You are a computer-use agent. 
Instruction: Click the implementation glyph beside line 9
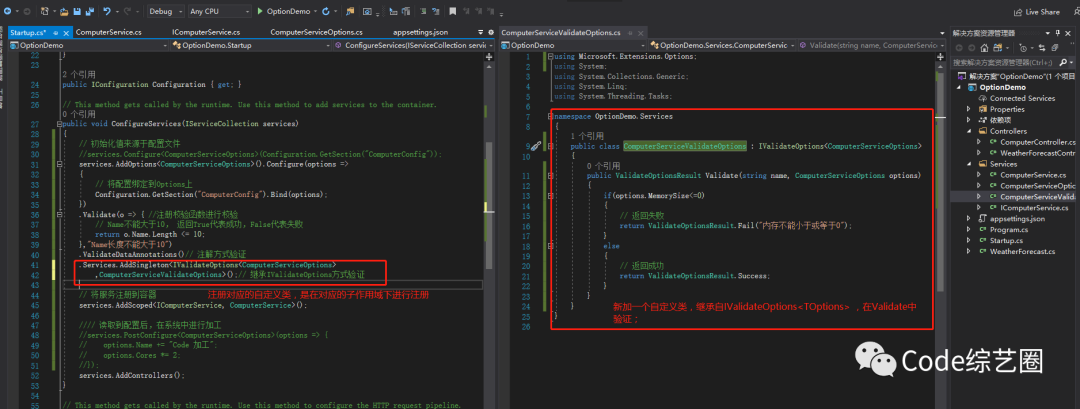537,146
